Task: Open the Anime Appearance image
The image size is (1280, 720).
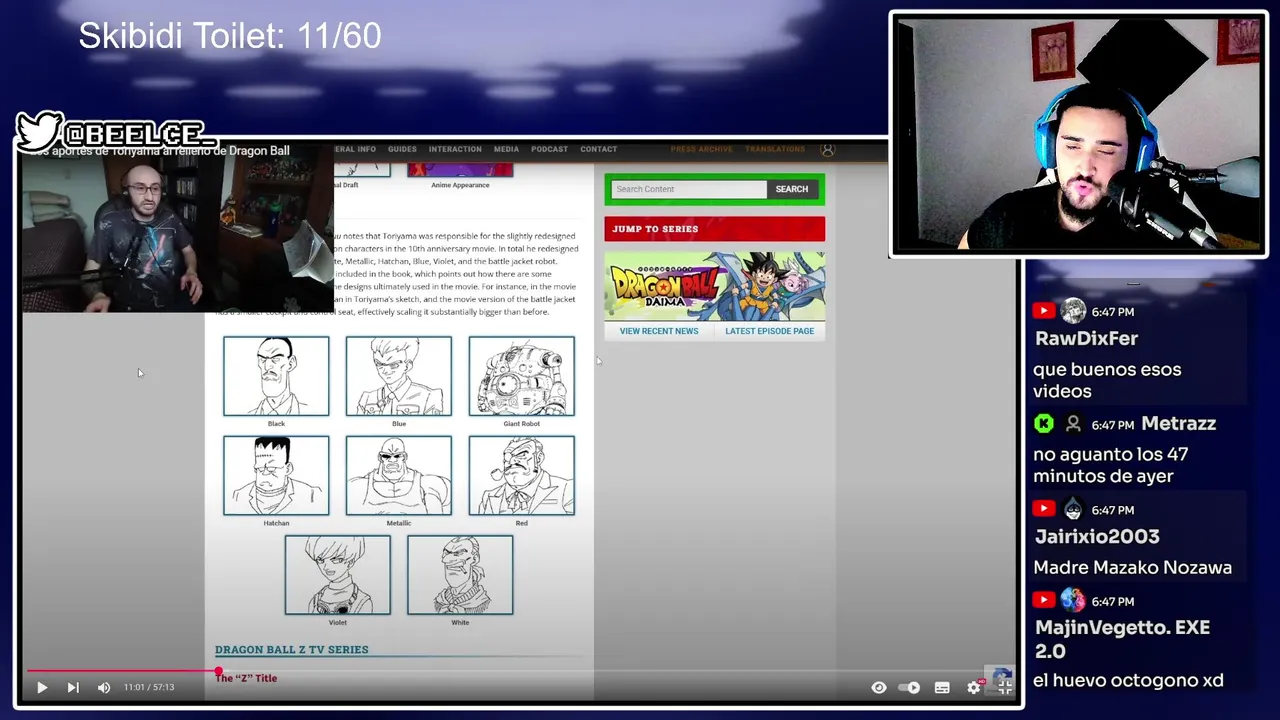Action: coord(460,171)
